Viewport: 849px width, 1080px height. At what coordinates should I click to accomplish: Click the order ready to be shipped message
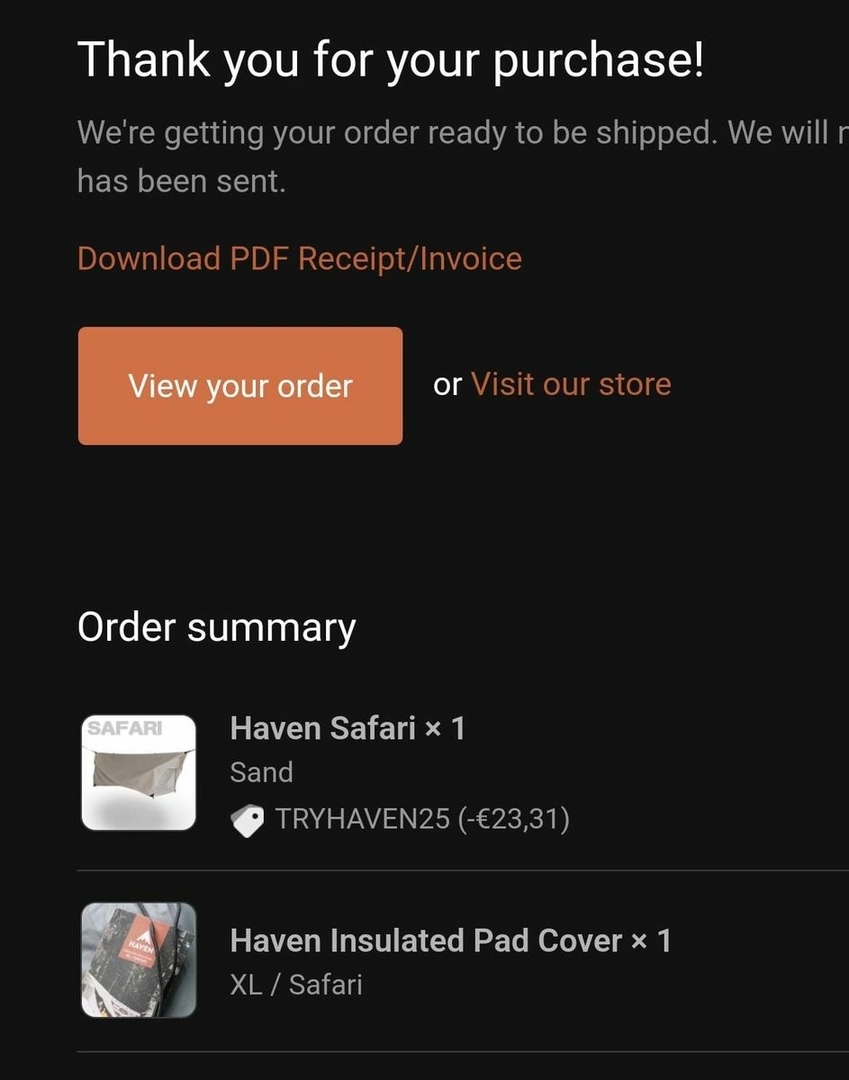463,132
